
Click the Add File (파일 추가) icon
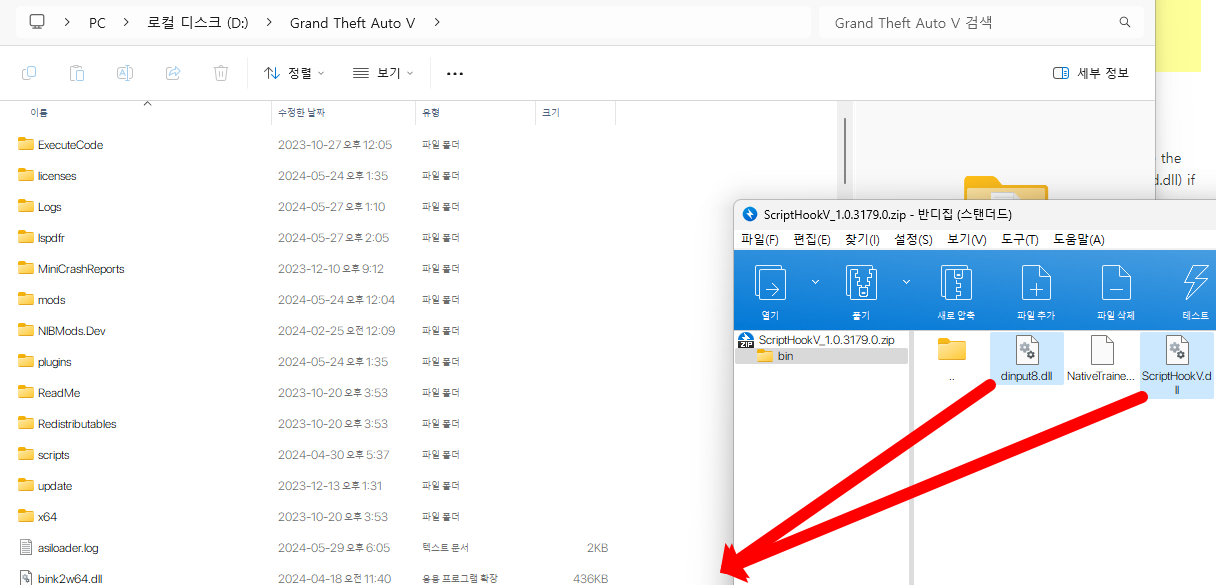pos(1036,283)
